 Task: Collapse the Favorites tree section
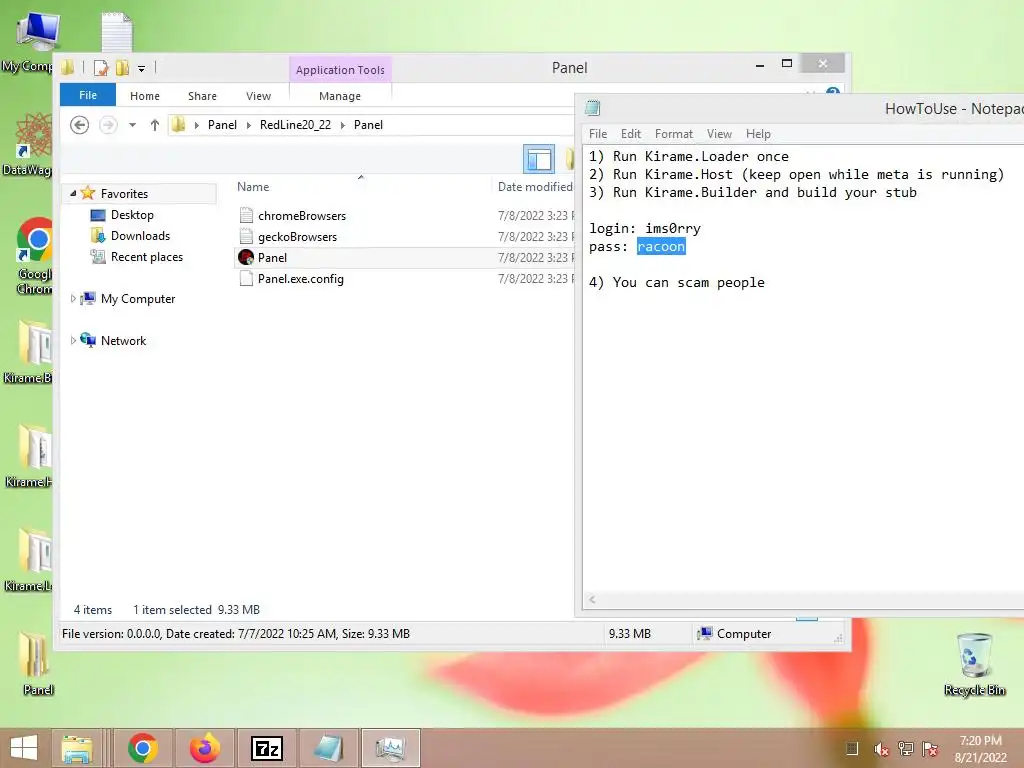[x=73, y=193]
